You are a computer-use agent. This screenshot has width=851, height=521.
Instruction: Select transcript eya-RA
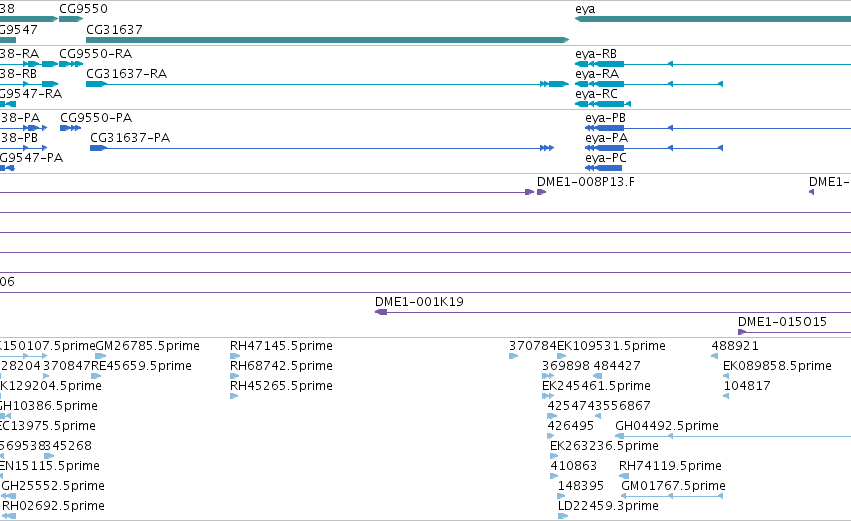pos(649,84)
